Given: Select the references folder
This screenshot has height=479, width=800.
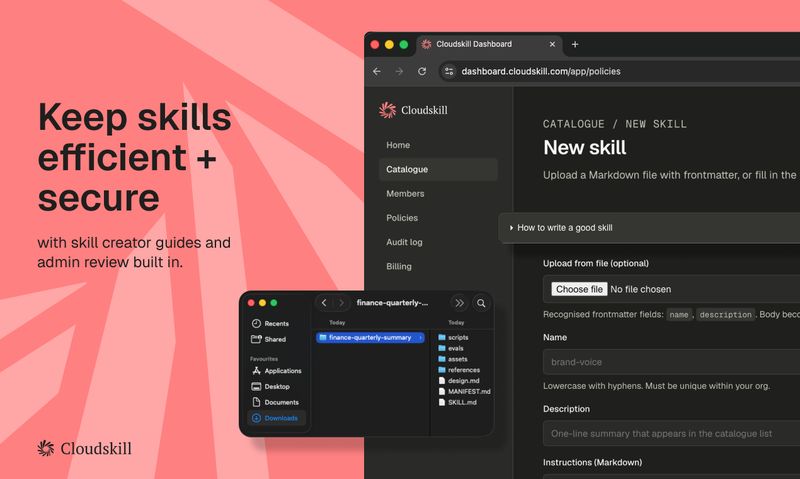Looking at the screenshot, I should tap(459, 370).
